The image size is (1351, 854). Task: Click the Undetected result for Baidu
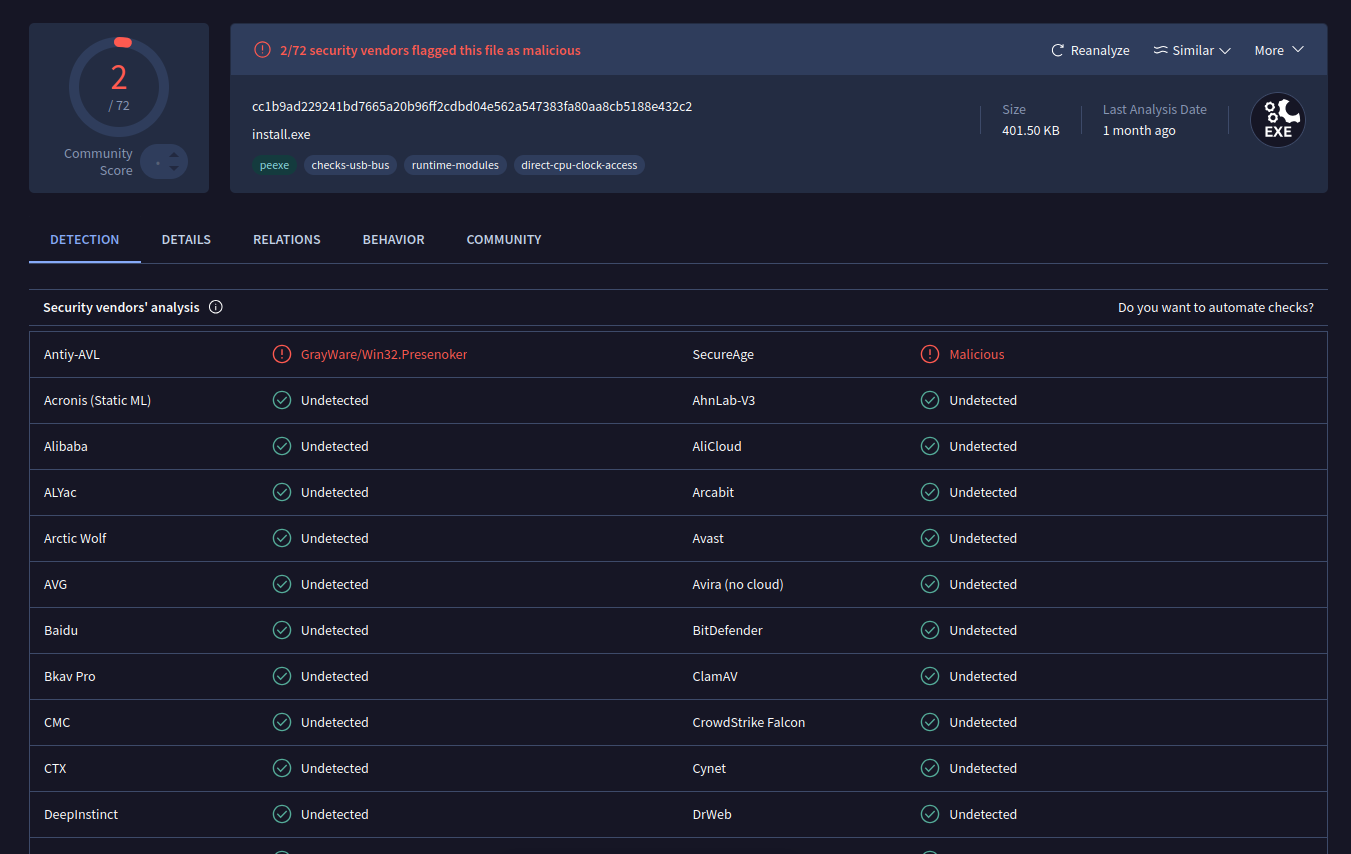click(x=335, y=630)
